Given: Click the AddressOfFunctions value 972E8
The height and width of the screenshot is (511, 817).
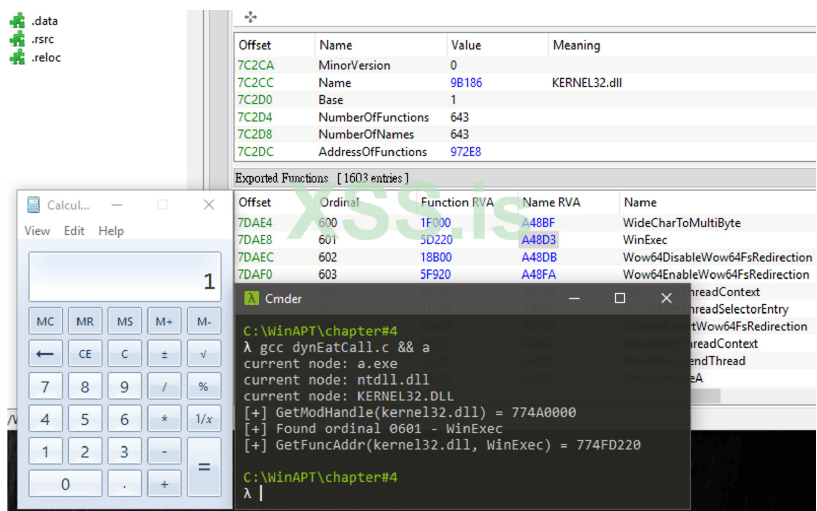Looking at the screenshot, I should (466, 152).
